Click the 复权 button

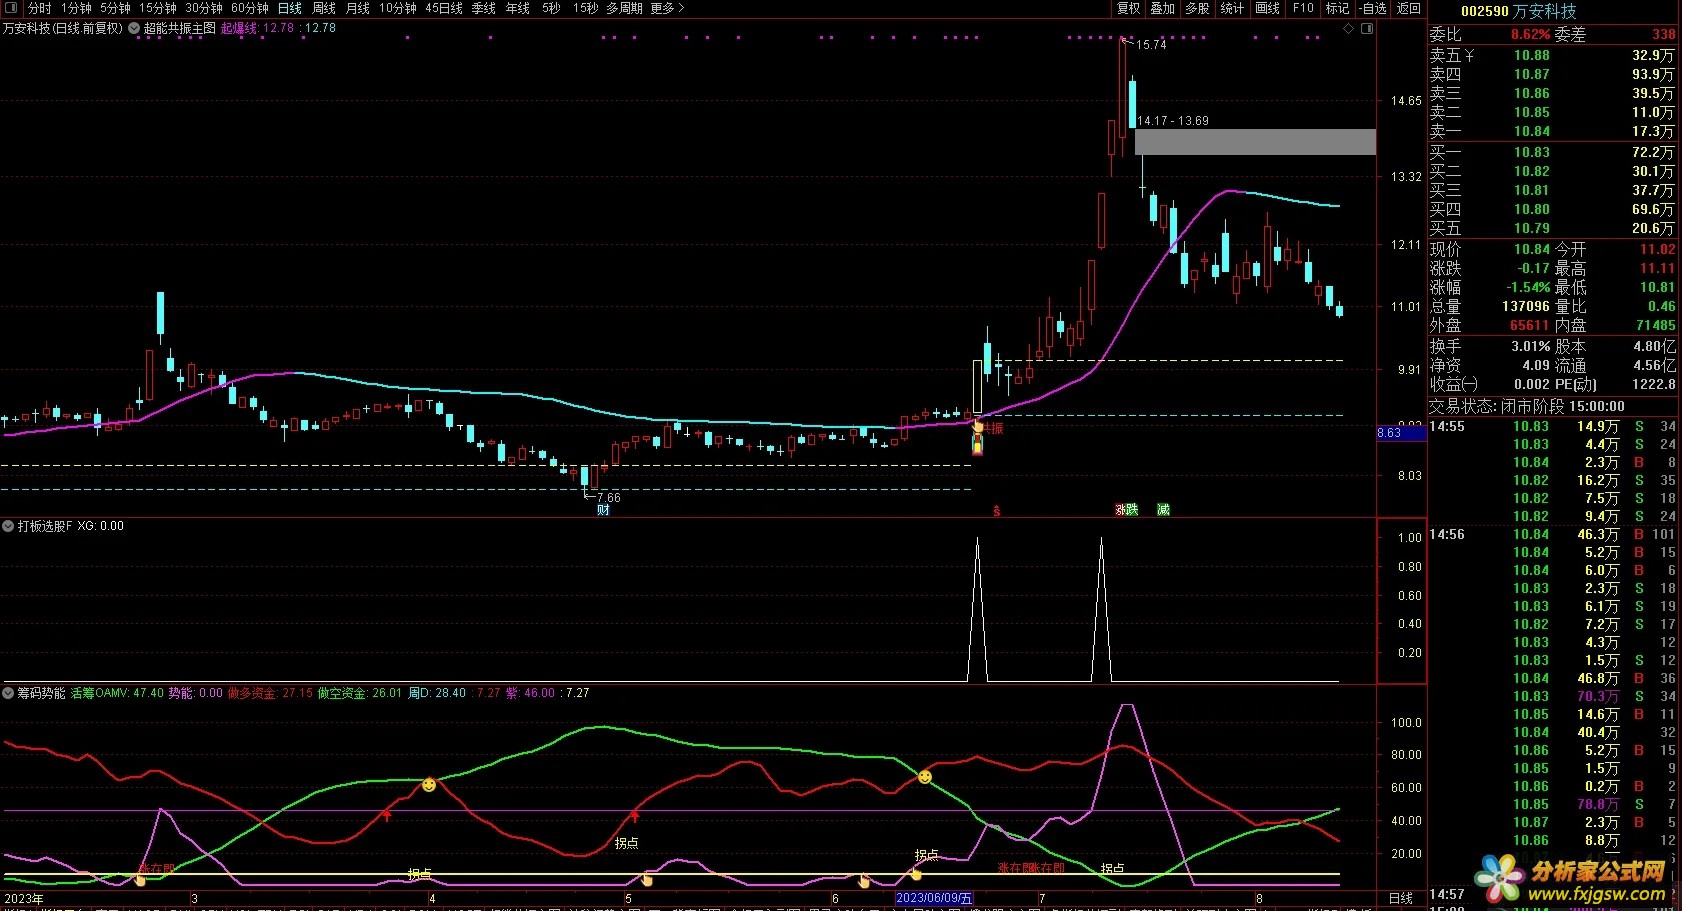(1129, 8)
